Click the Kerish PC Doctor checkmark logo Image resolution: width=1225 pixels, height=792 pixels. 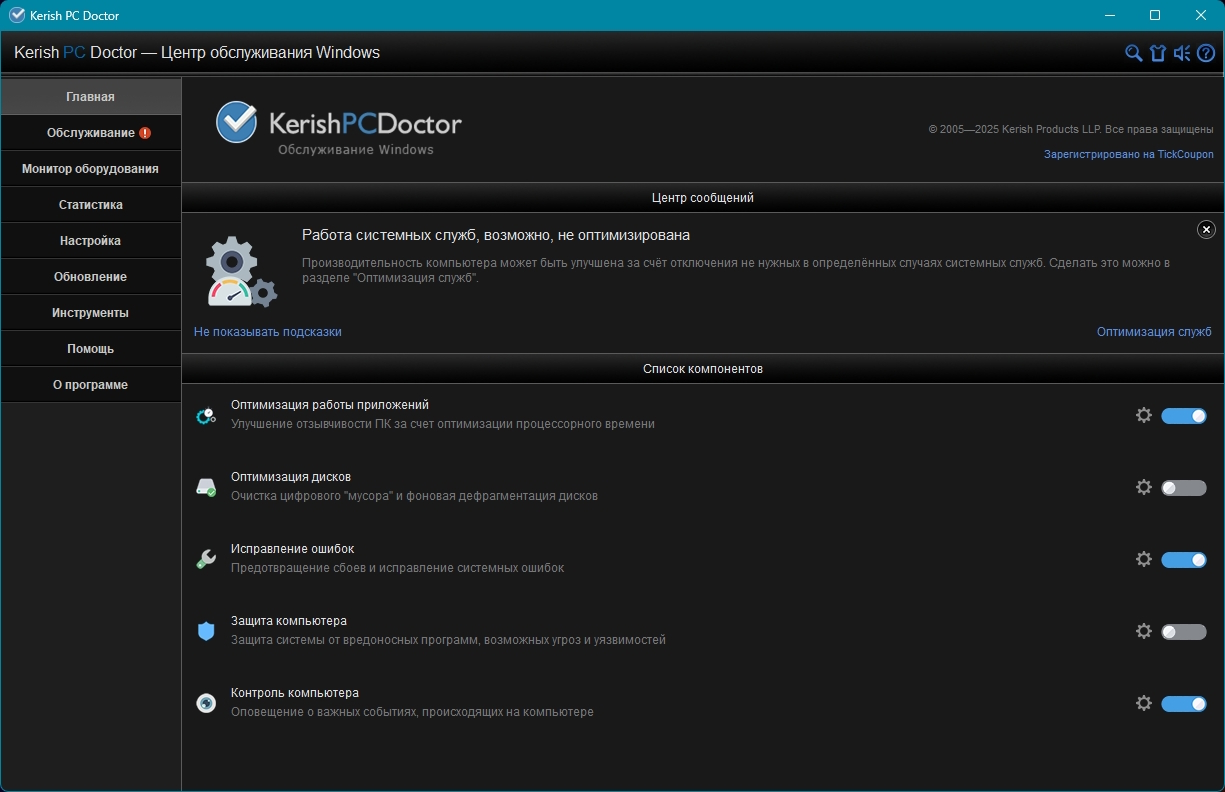point(237,122)
